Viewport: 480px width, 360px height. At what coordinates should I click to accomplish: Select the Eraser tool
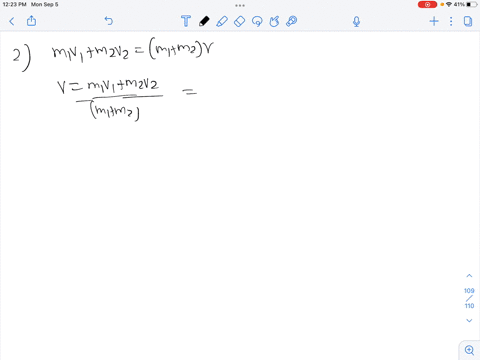coord(239,21)
